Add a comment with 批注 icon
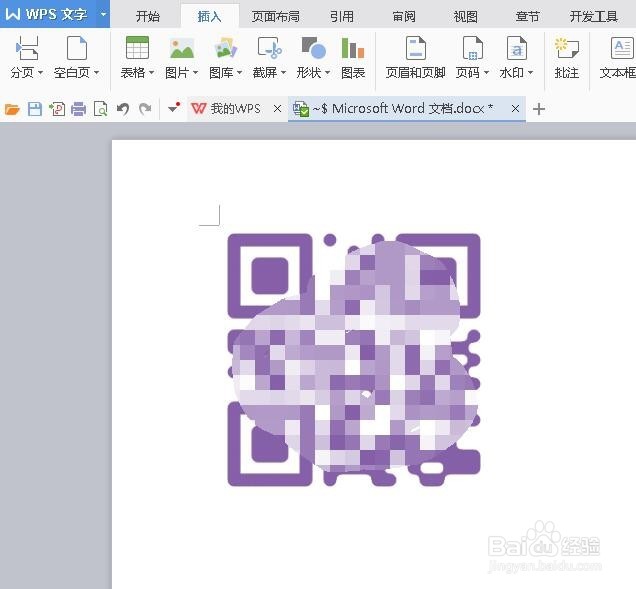 567,48
